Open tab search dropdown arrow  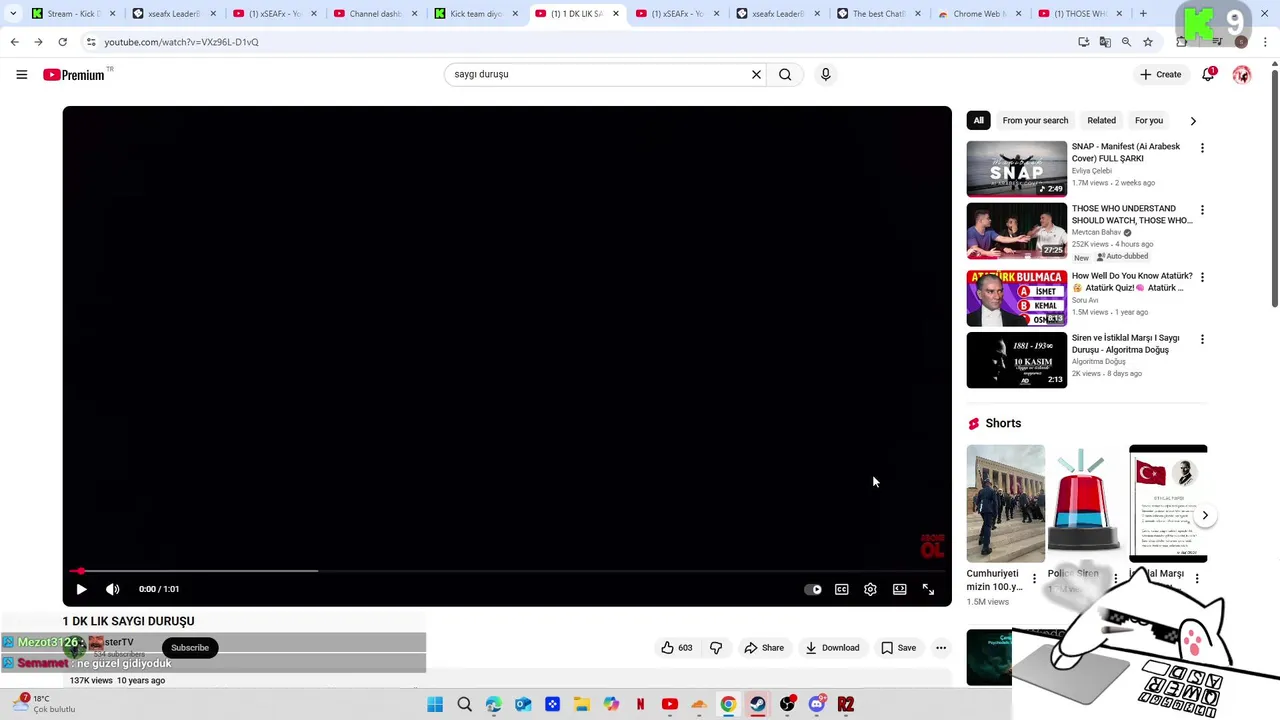click(13, 14)
